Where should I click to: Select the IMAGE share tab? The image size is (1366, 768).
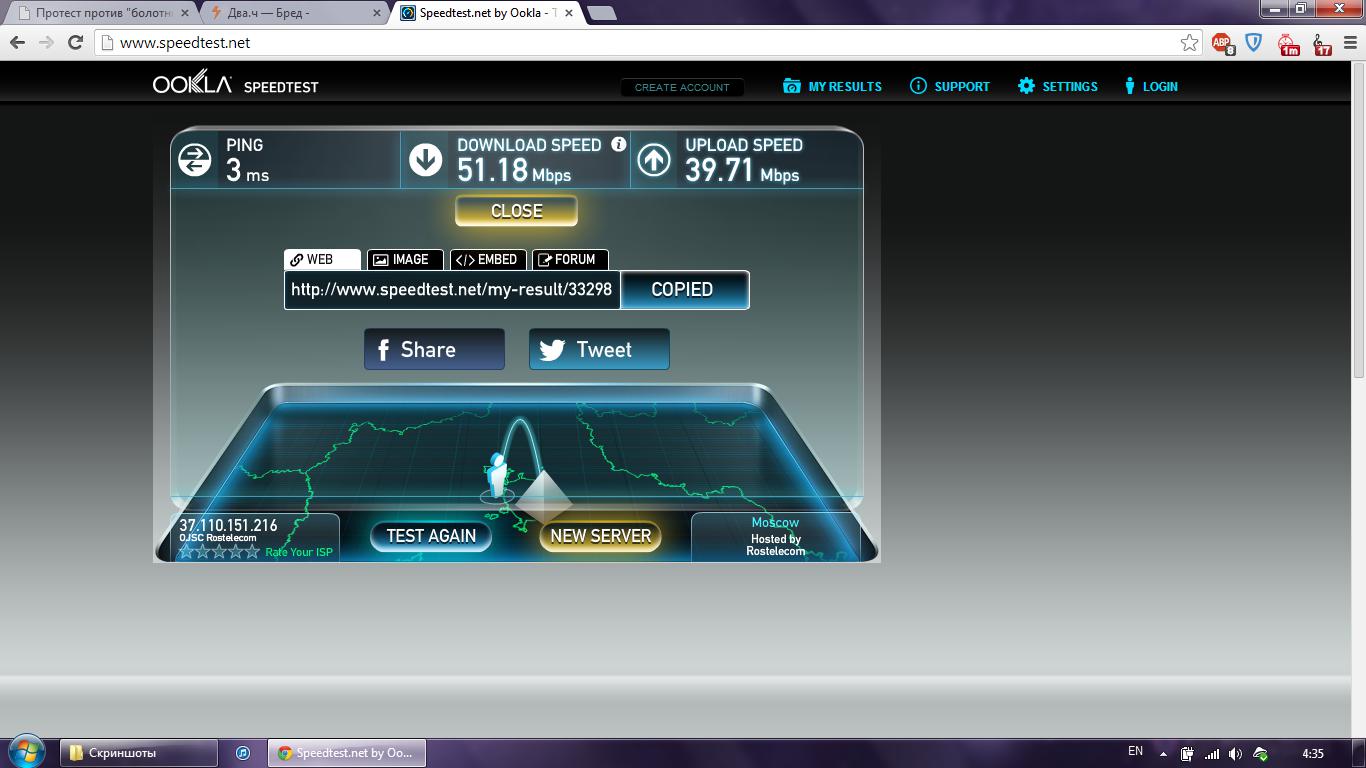[x=405, y=260]
